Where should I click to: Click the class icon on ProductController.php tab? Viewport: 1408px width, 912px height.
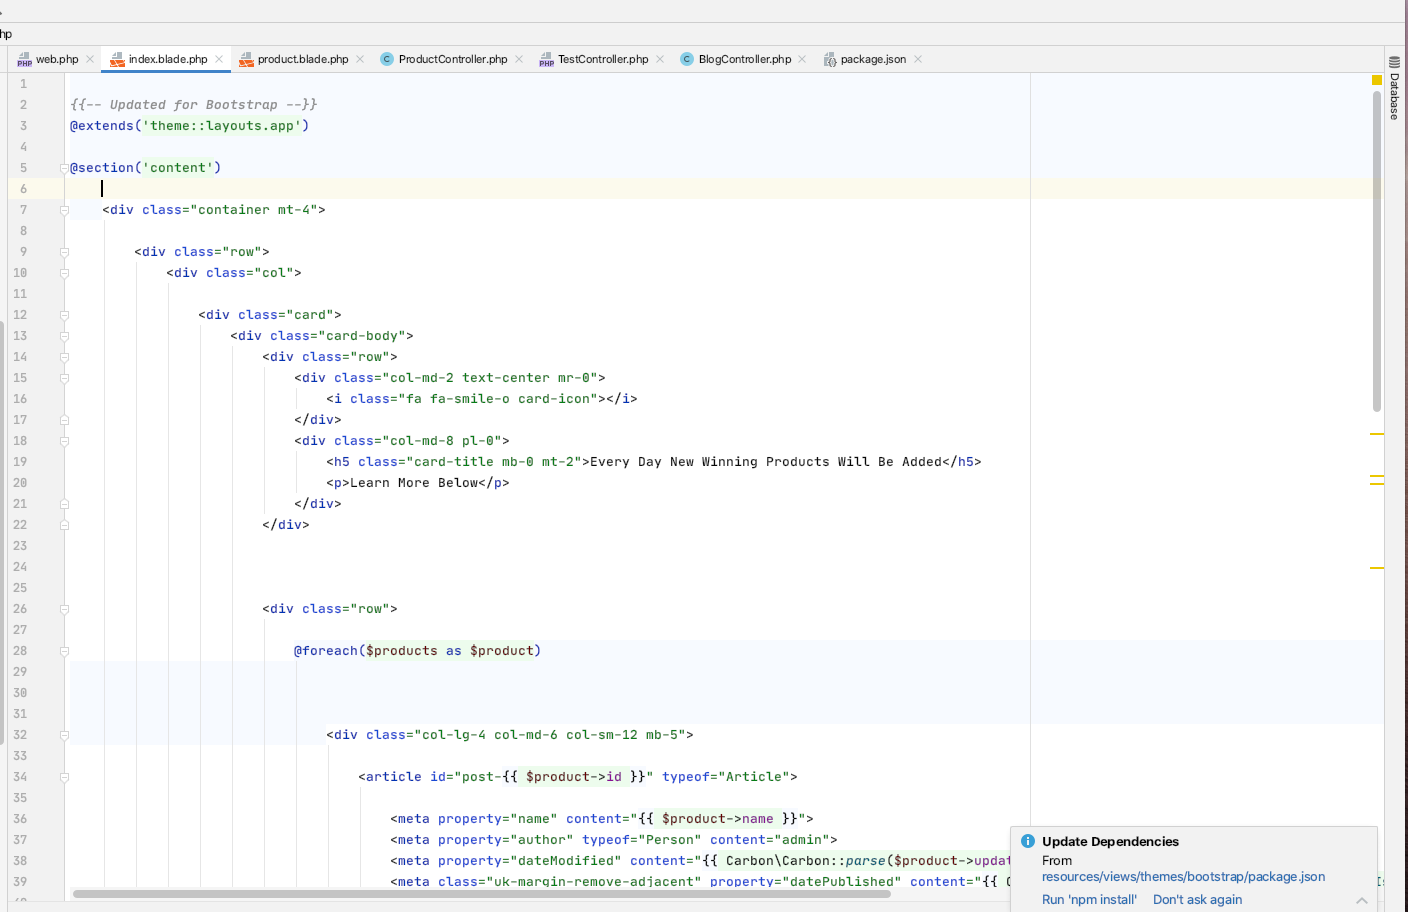point(387,59)
